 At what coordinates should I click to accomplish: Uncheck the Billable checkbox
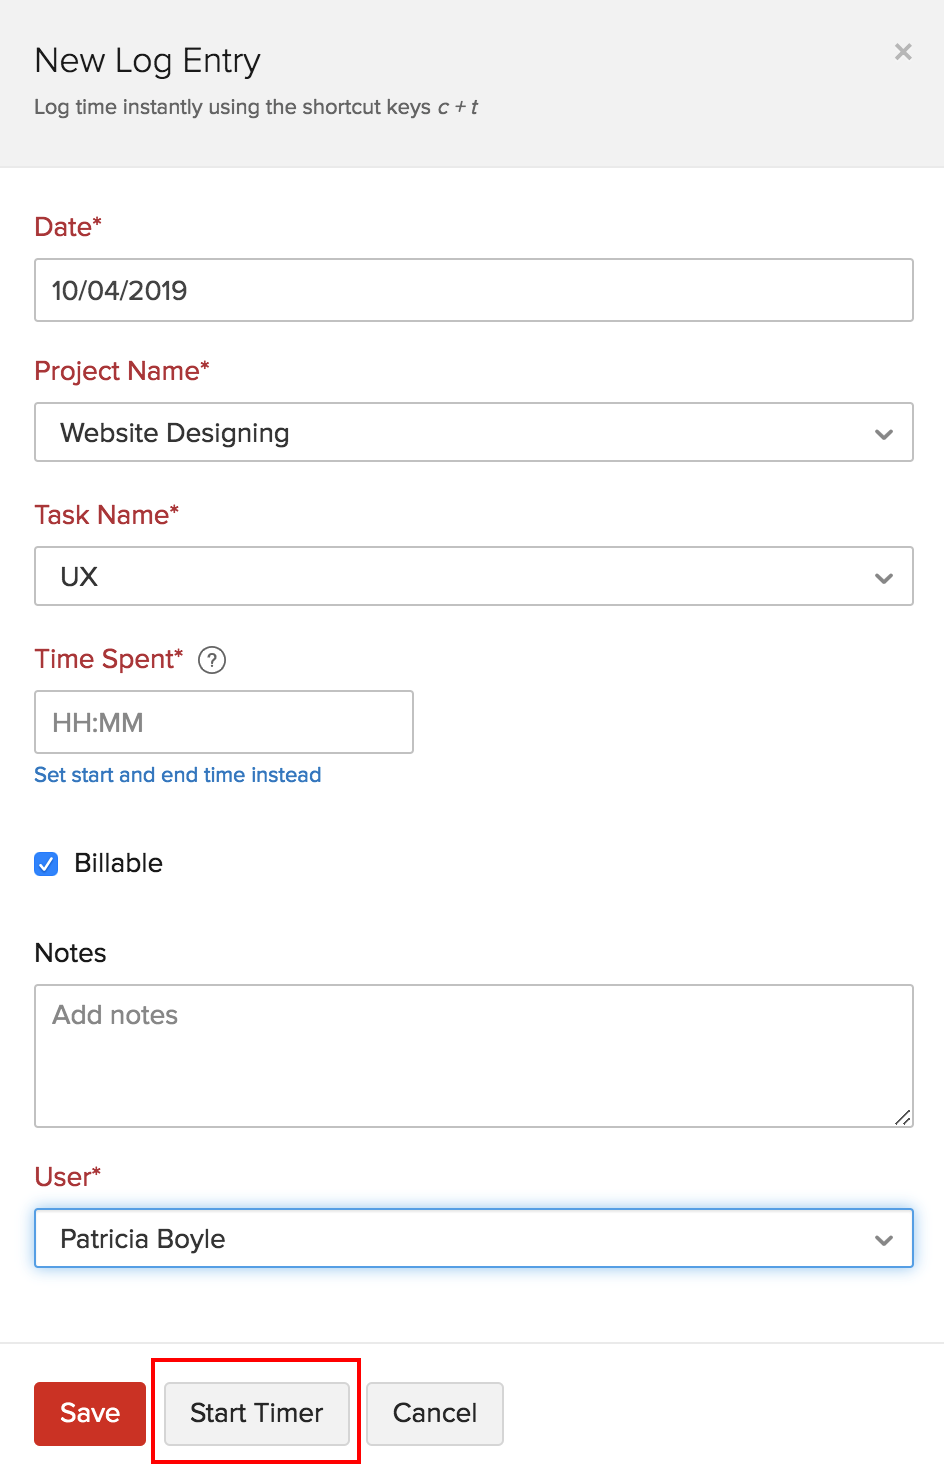coord(45,863)
